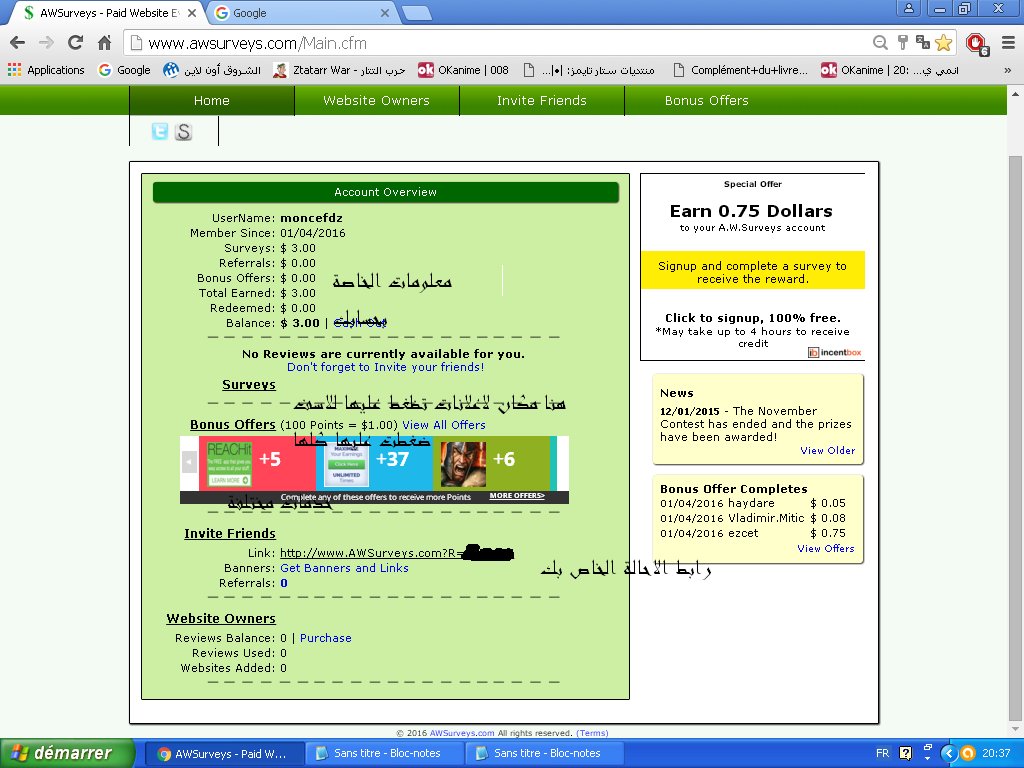Click the saved password key icon

(903, 43)
